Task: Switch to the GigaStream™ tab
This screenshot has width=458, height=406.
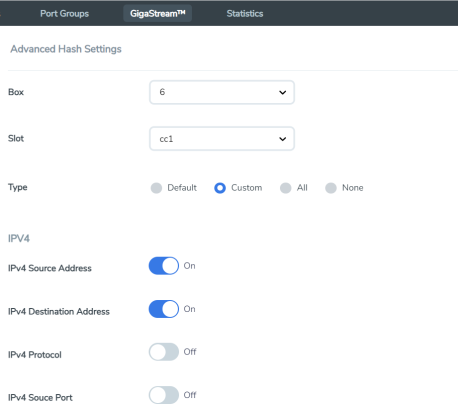Action: [x=157, y=13]
